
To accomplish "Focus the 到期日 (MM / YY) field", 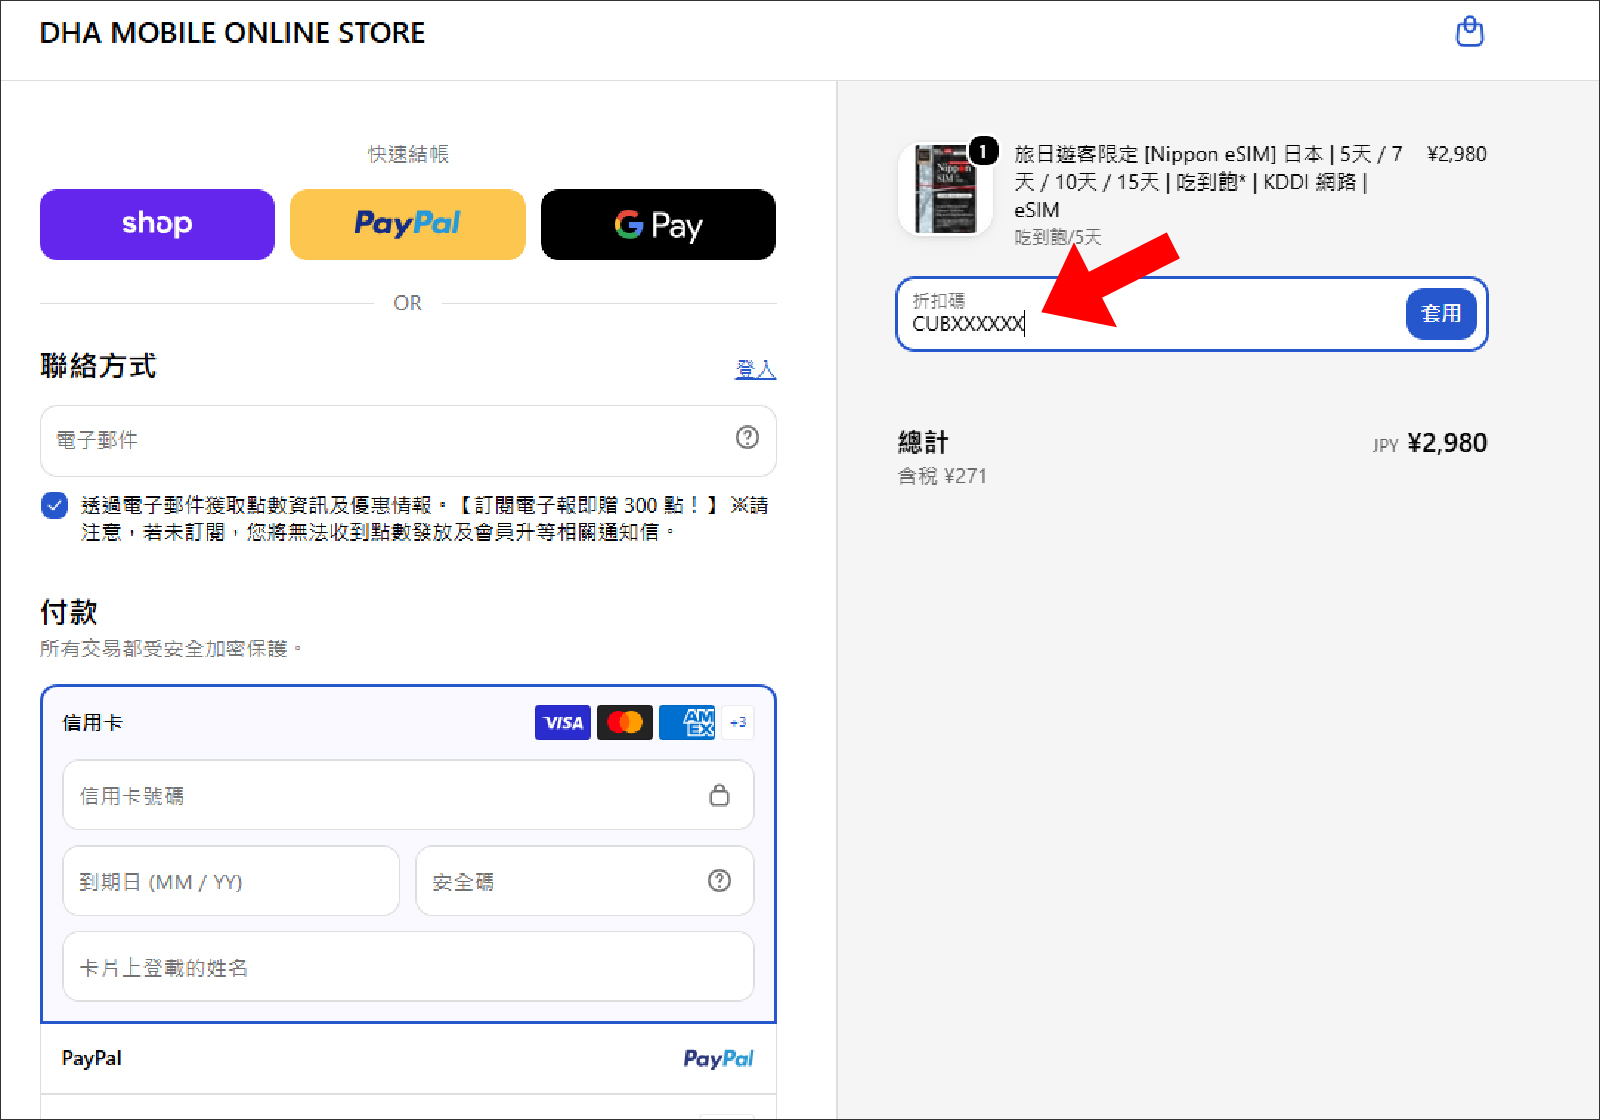I will tap(231, 881).
